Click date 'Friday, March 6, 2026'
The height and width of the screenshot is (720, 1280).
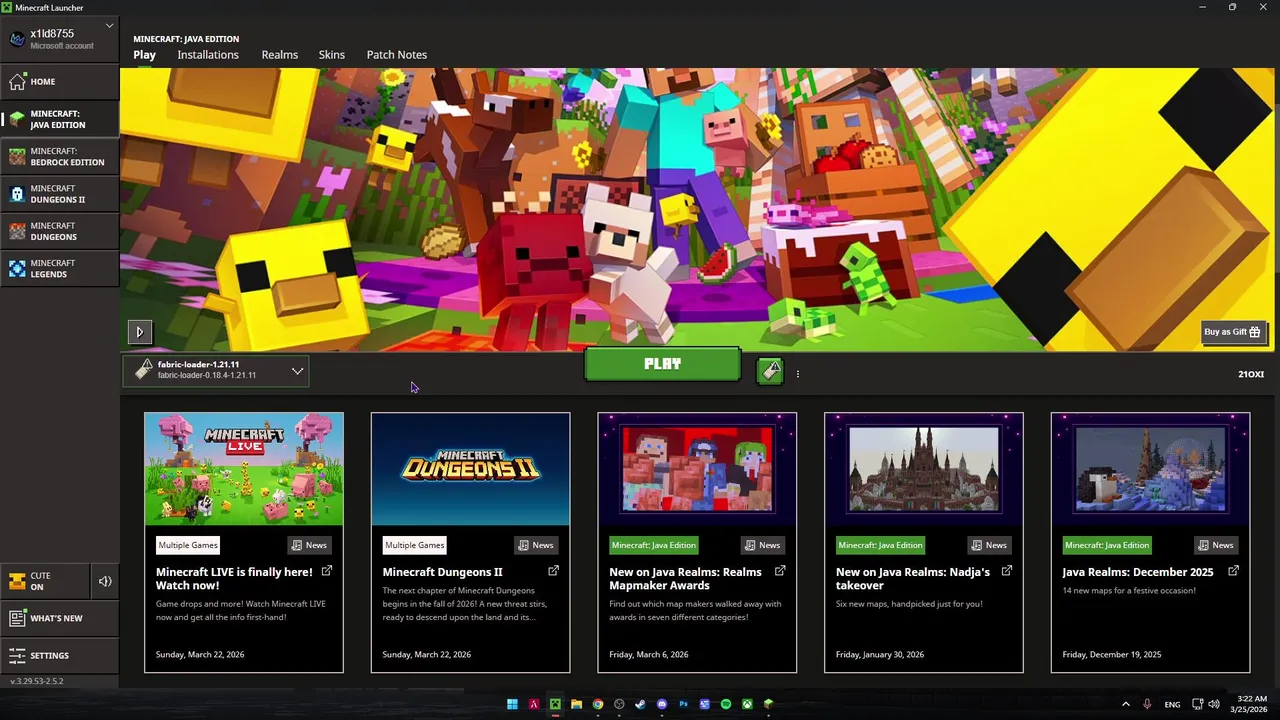tap(649, 654)
